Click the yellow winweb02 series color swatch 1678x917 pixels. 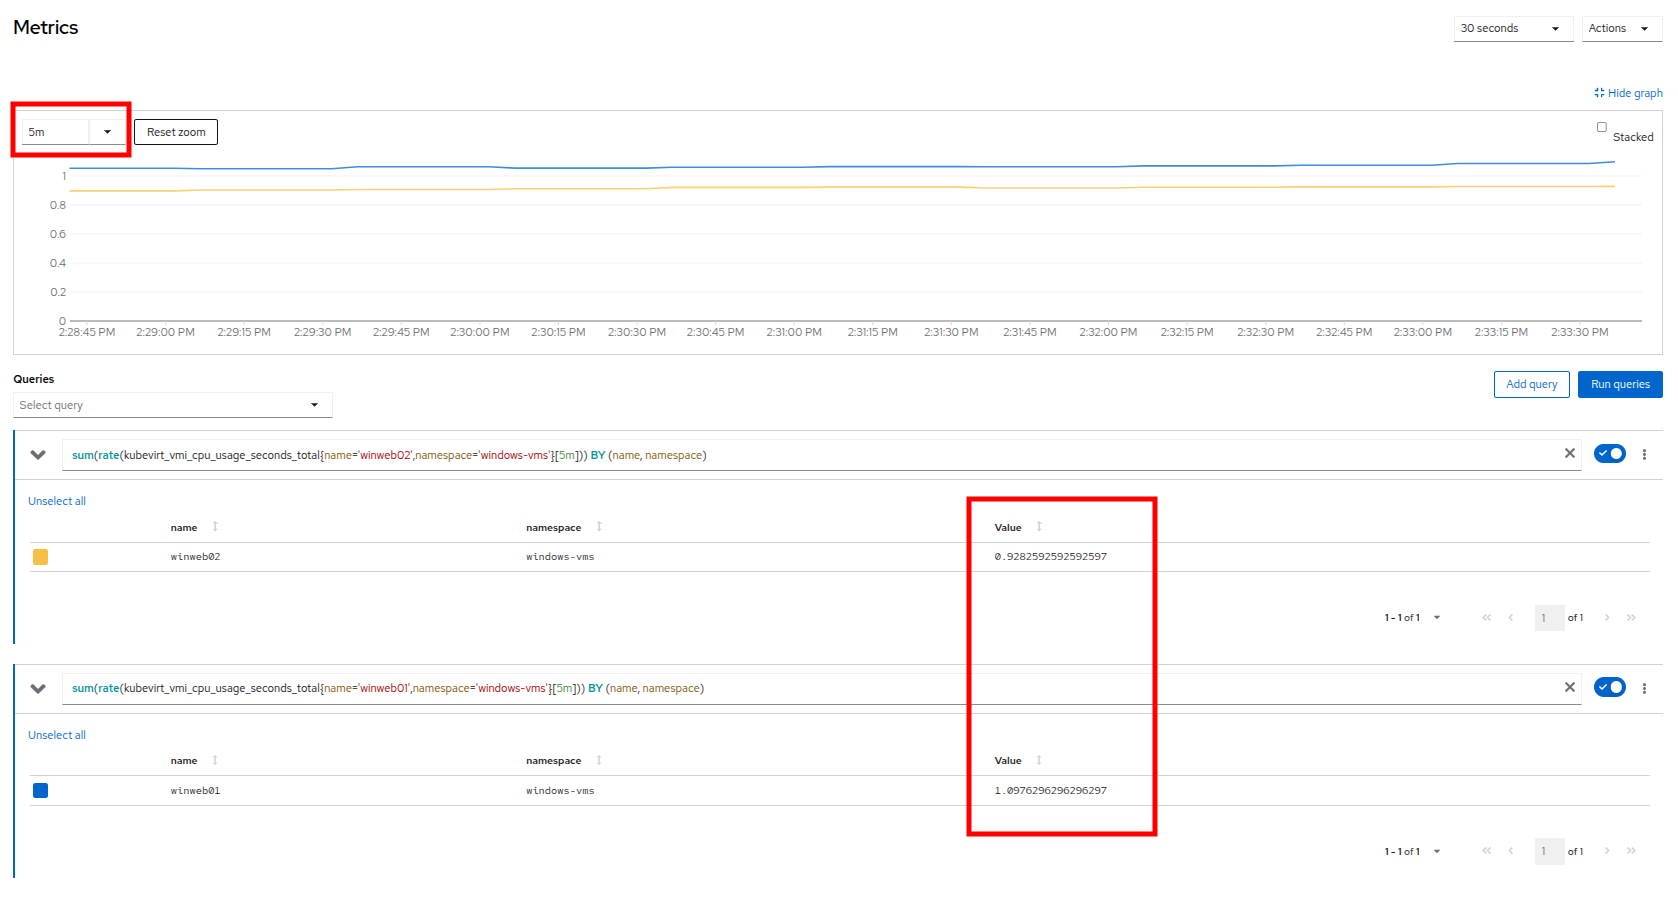40,557
